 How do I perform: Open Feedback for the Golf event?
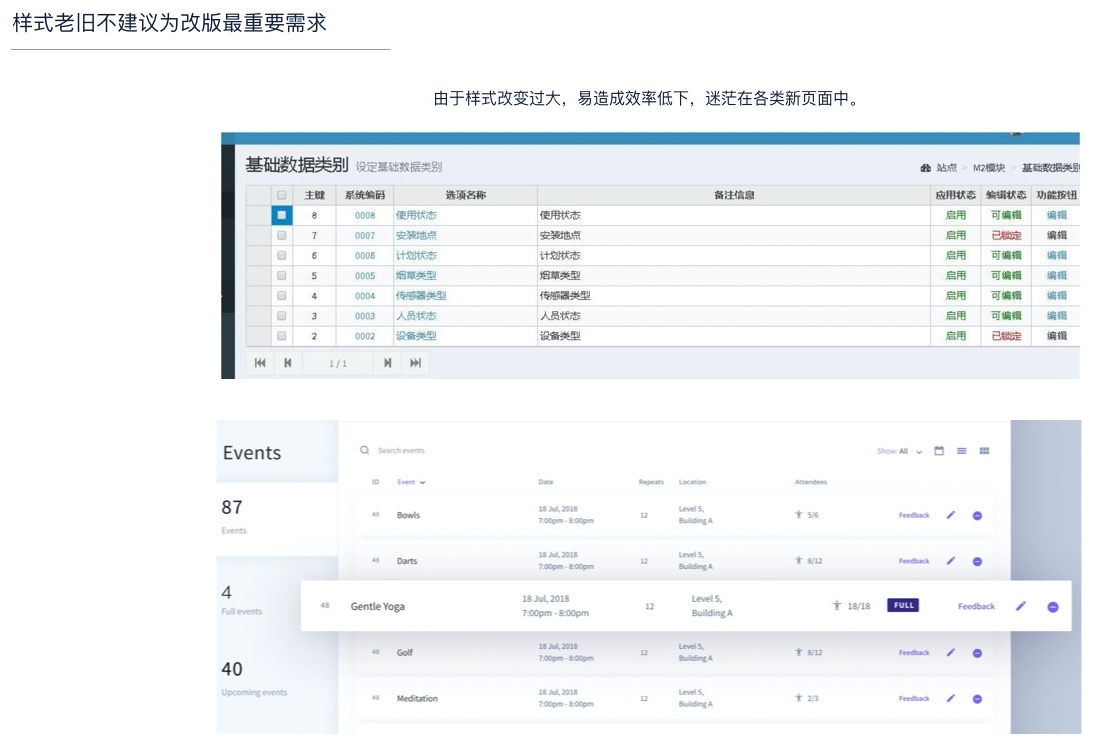click(913, 652)
